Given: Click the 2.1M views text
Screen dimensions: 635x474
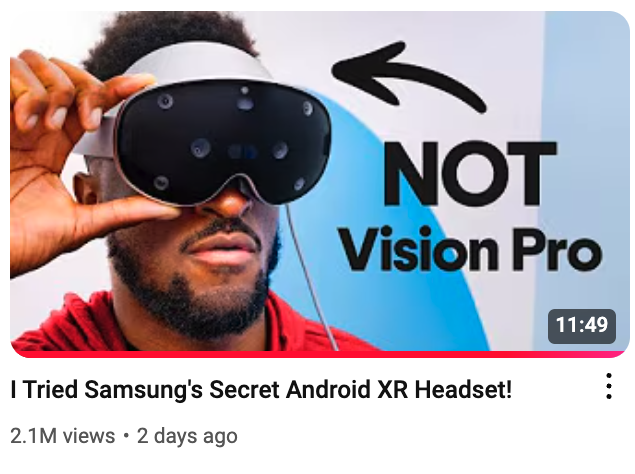Looking at the screenshot, I should (x=63, y=436).
